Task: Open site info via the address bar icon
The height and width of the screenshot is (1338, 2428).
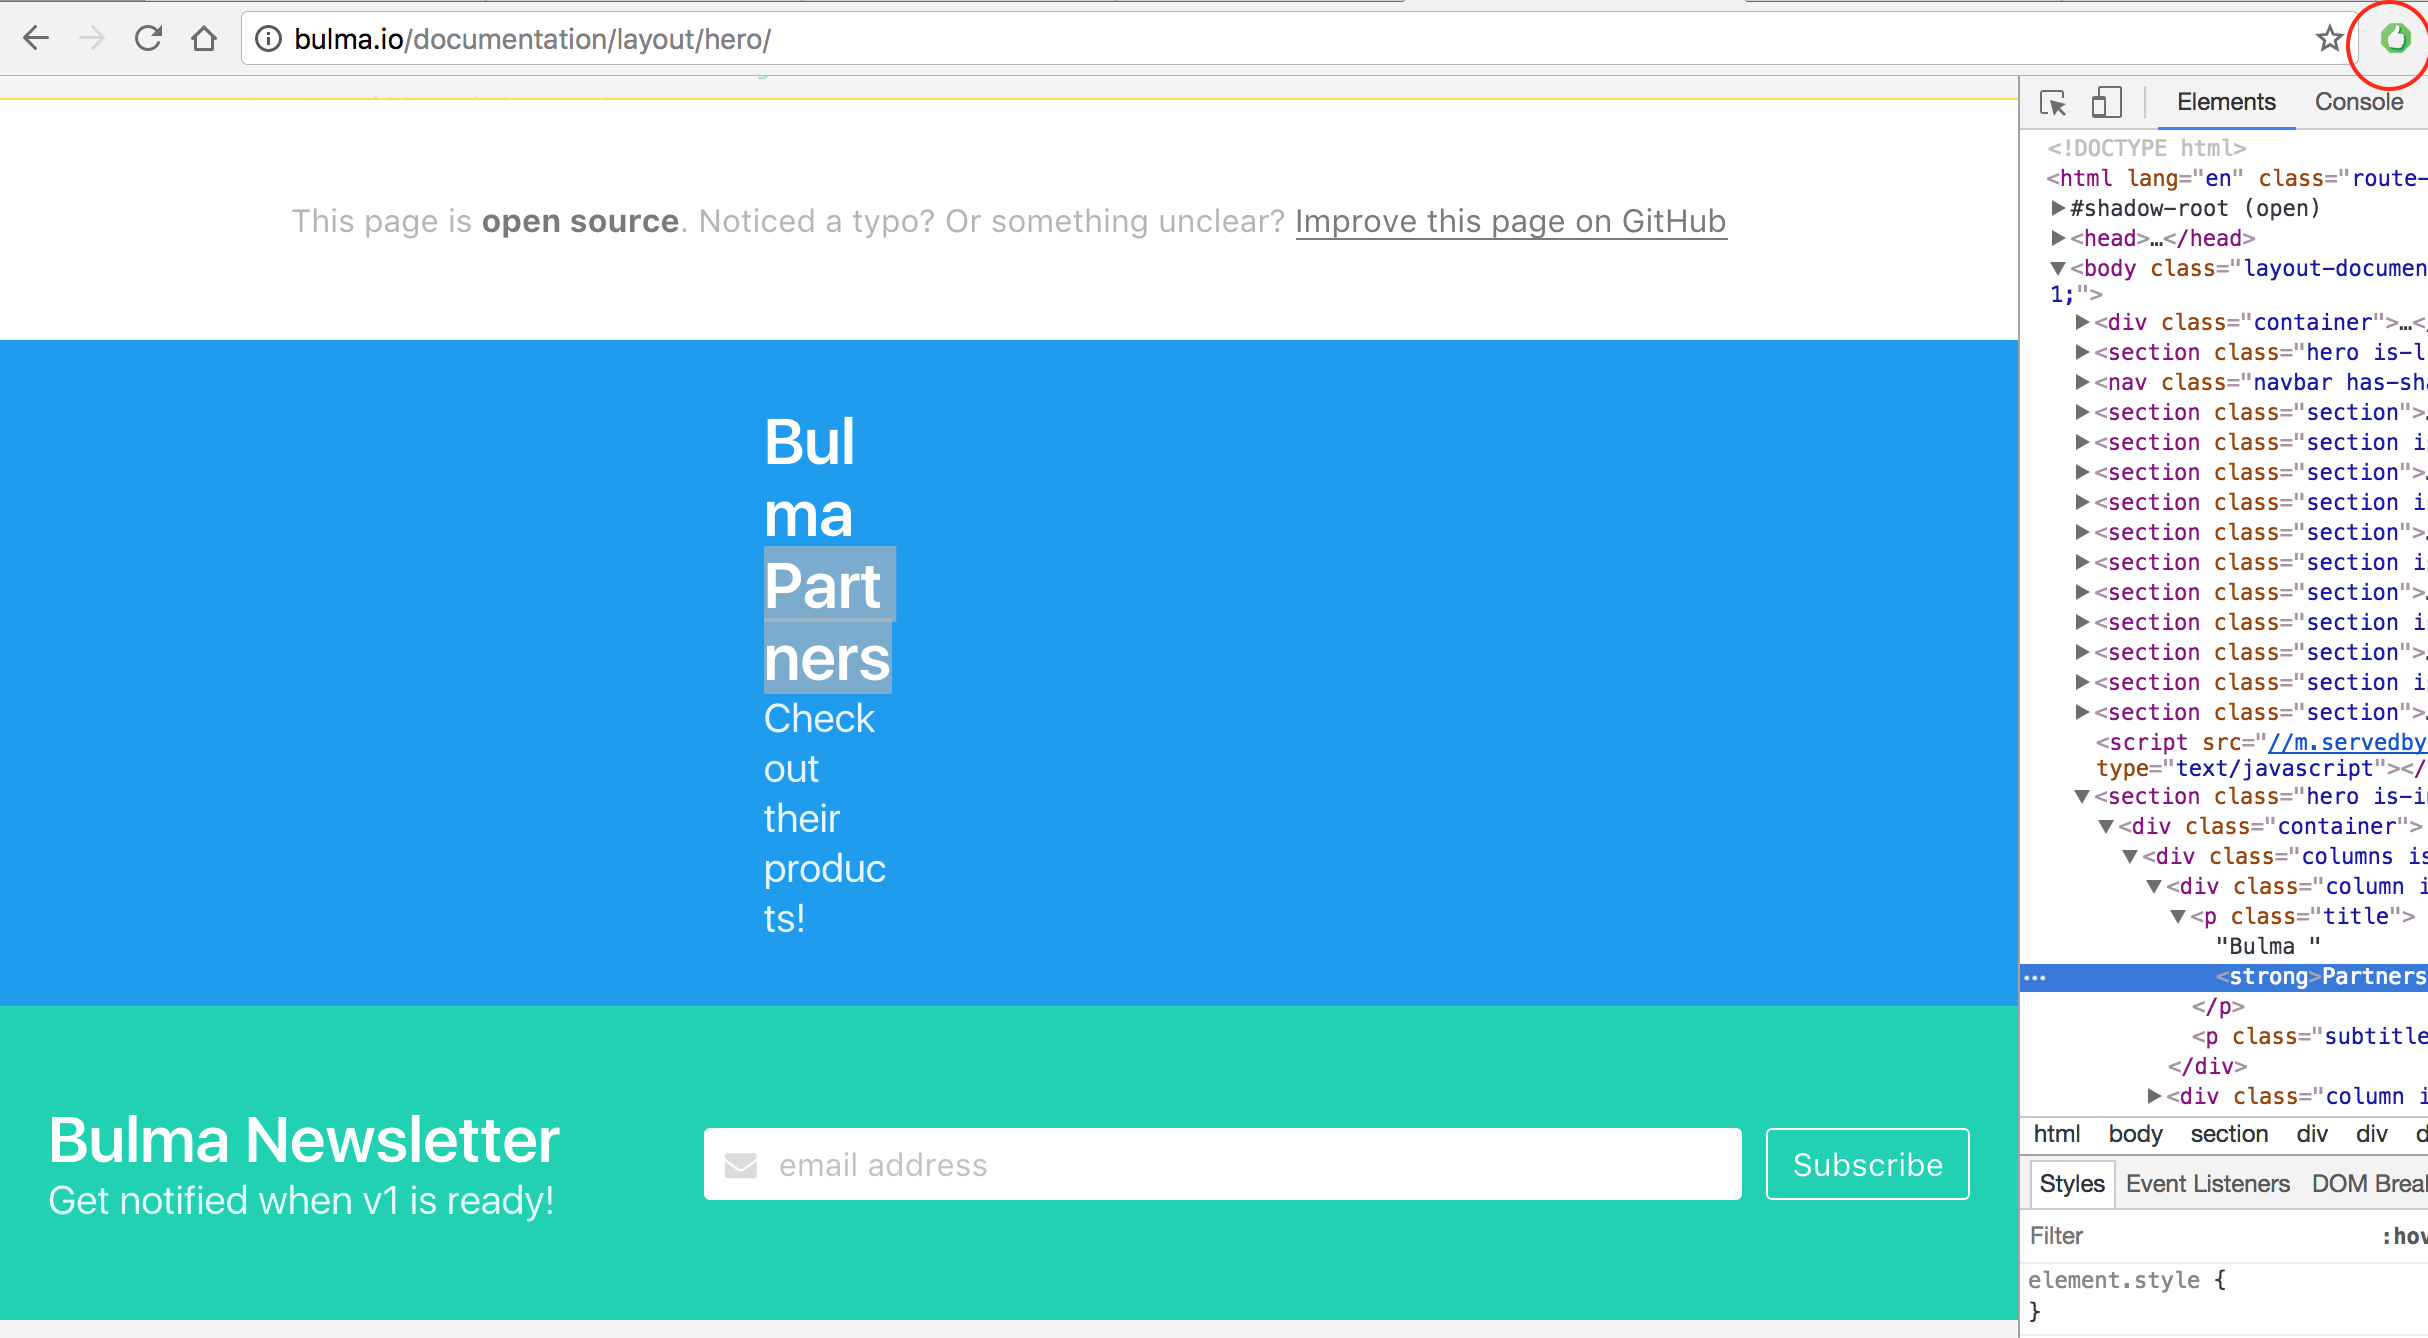Action: coord(266,39)
